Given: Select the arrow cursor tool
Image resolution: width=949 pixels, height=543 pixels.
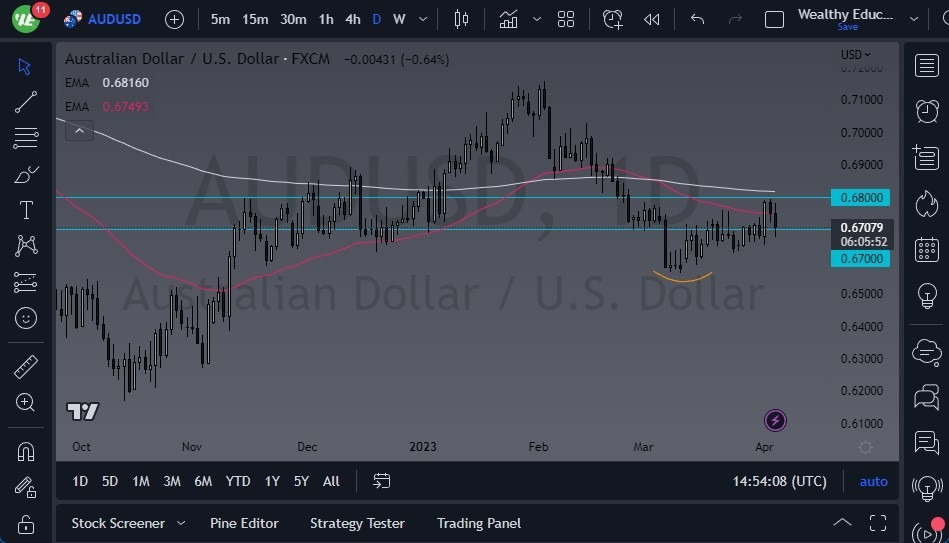Looking at the screenshot, I should click(25, 67).
